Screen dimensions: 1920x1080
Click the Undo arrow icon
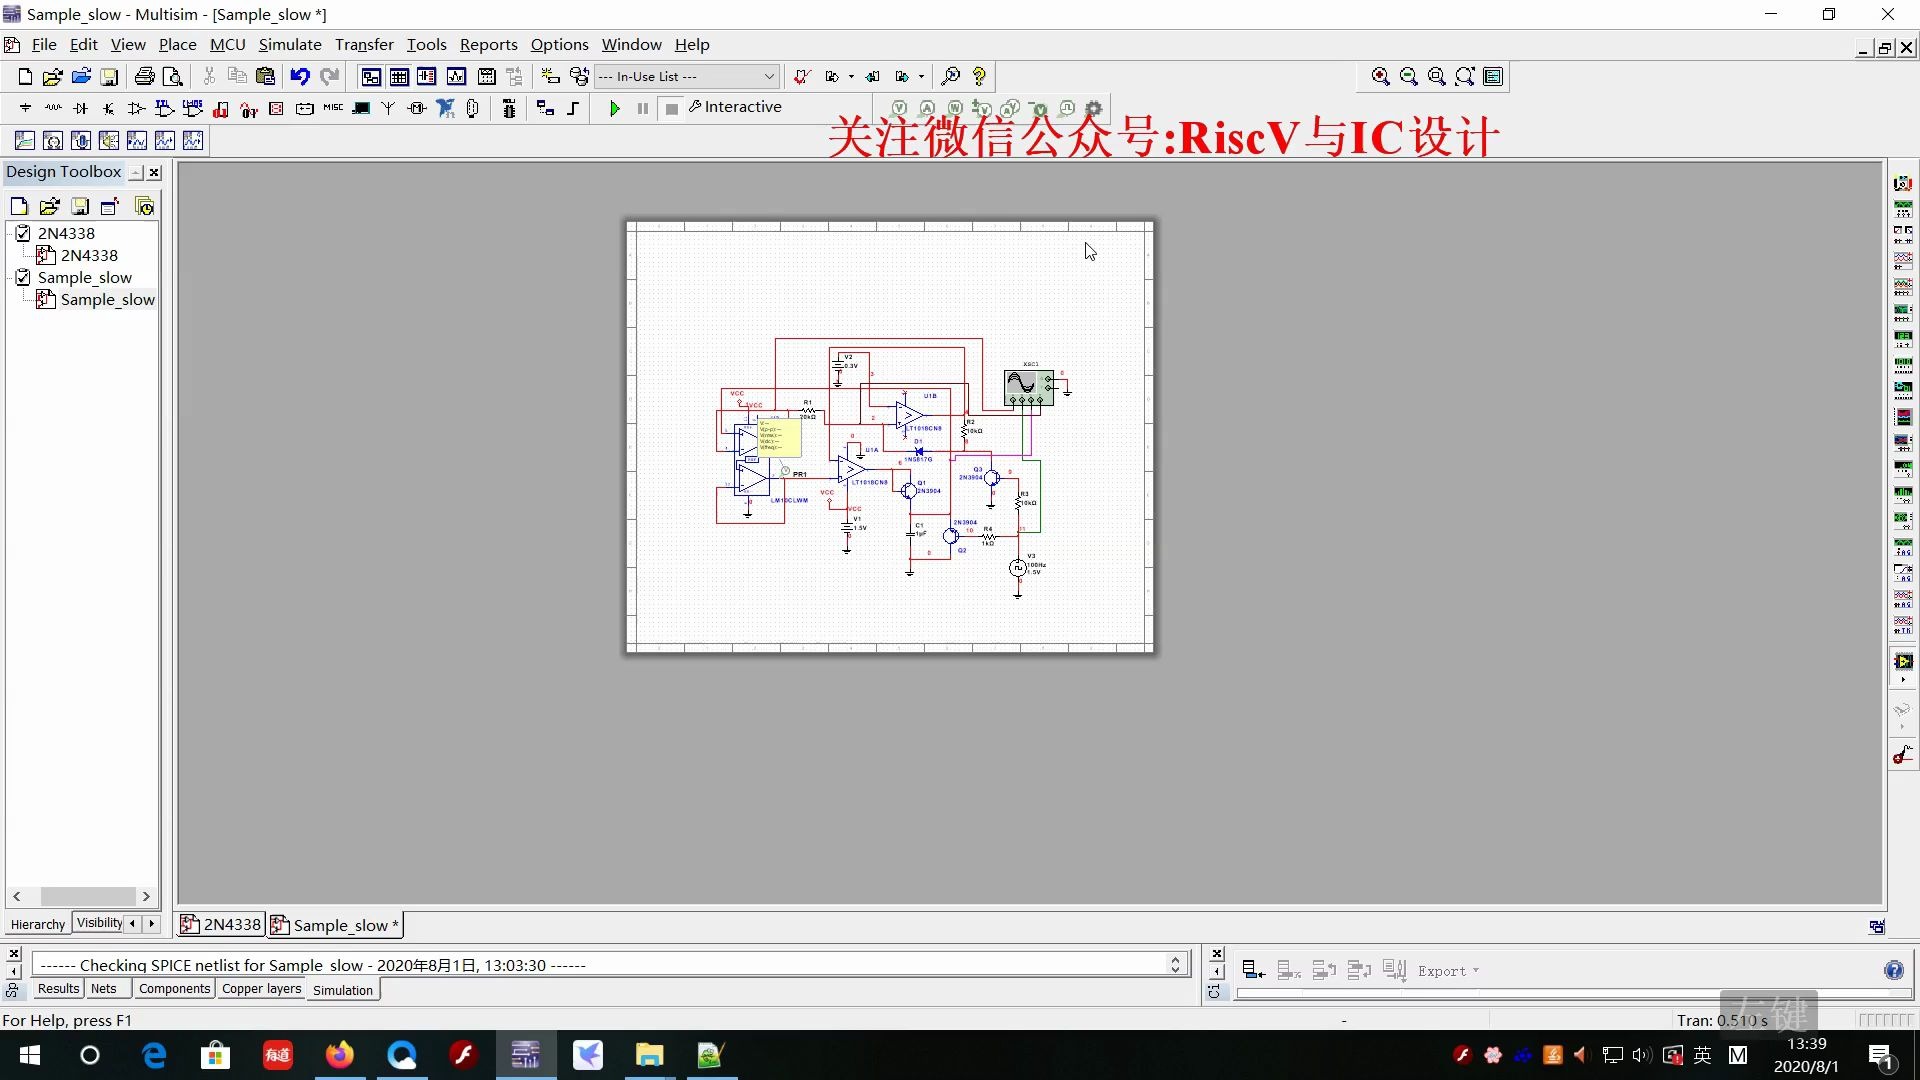[x=300, y=77]
